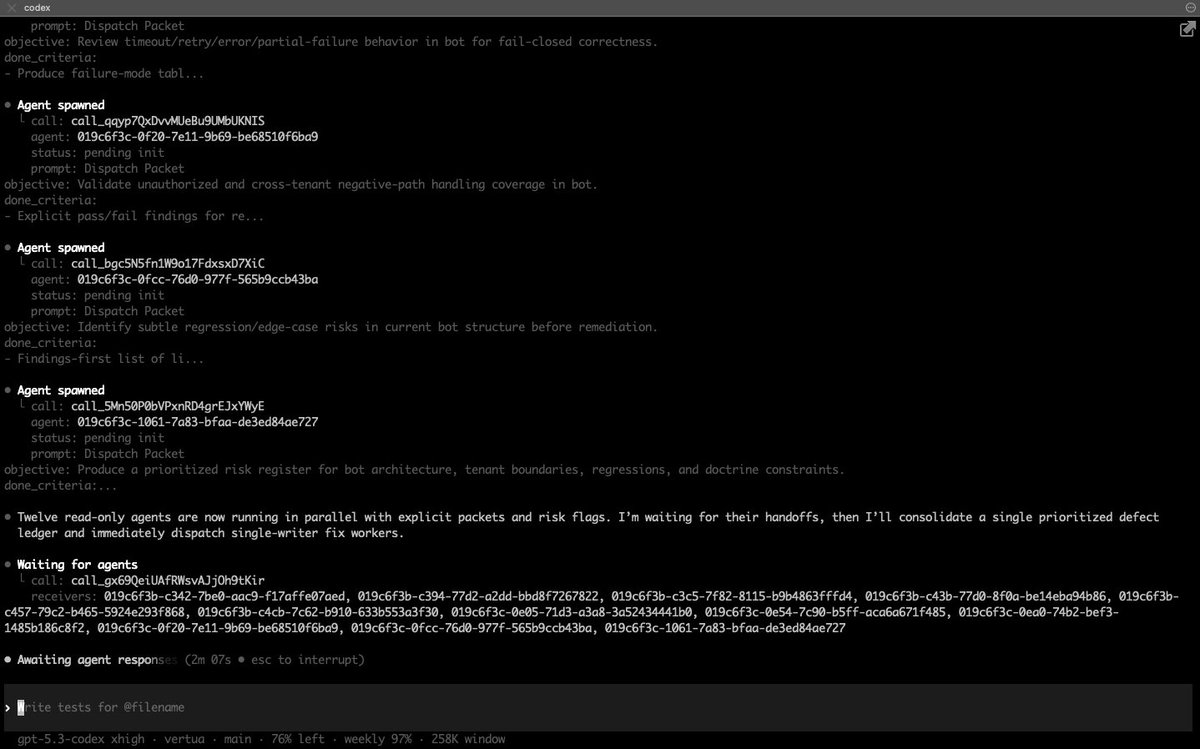This screenshot has height=749, width=1200.
Task: Click the '(2m 07s' elapsed timer text
Action: (208, 660)
